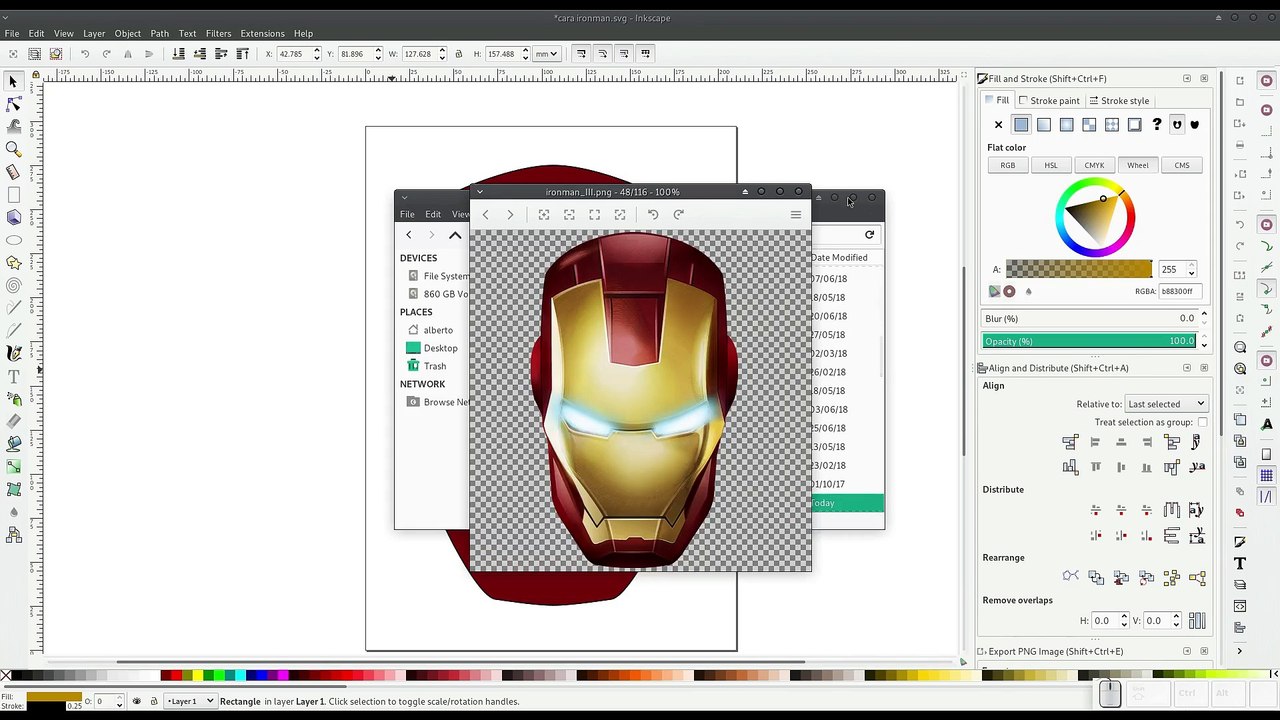This screenshot has height=720, width=1280.
Task: Toggle layer lock in status bar
Action: pos(153,701)
